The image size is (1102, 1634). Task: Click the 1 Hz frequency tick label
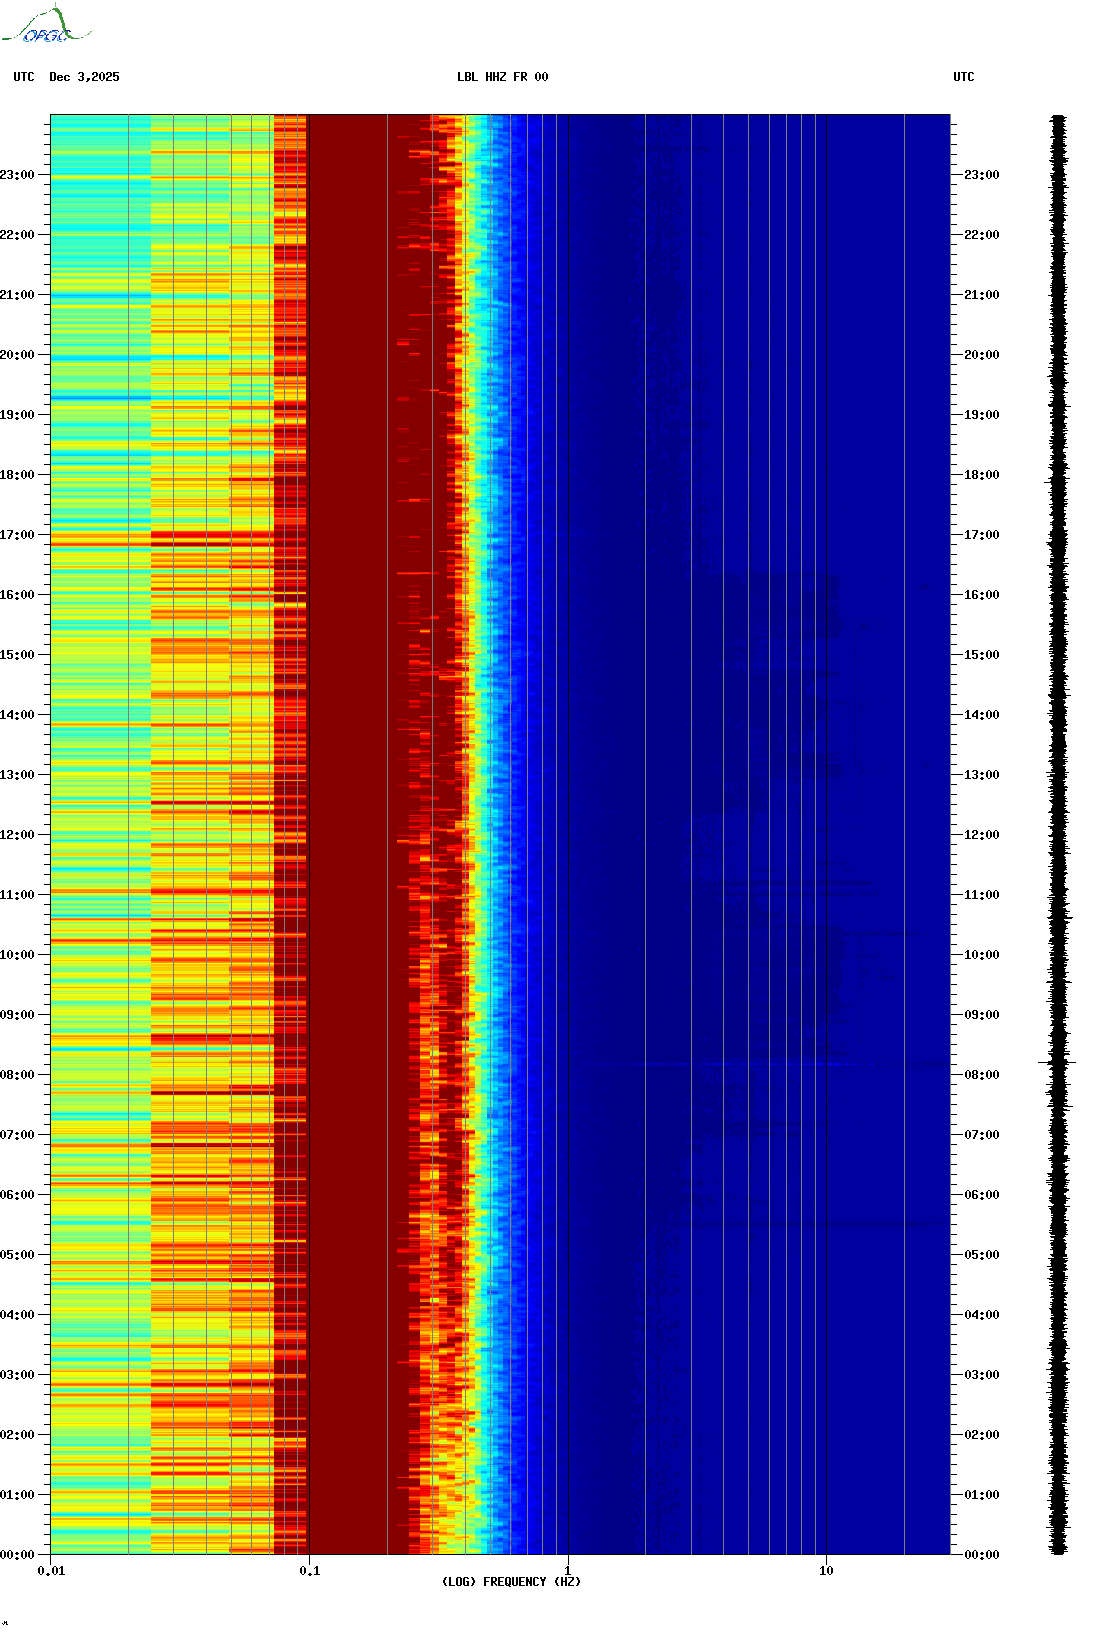coord(568,1570)
